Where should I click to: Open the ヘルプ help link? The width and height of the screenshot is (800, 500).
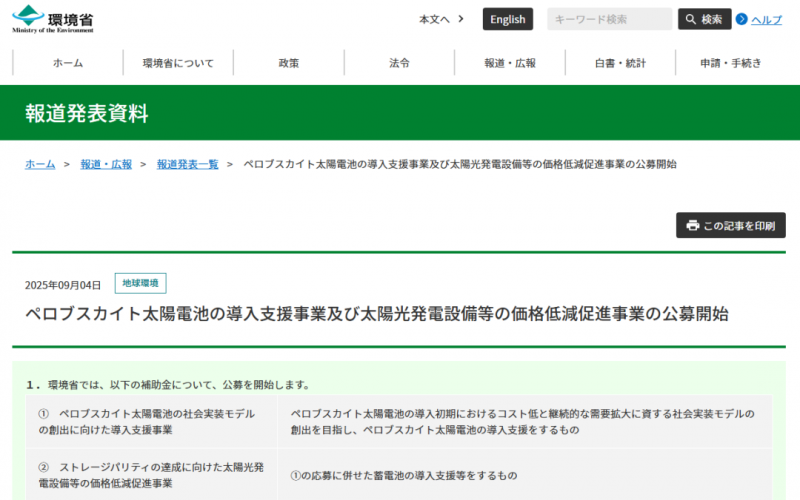pyautogui.click(x=766, y=20)
